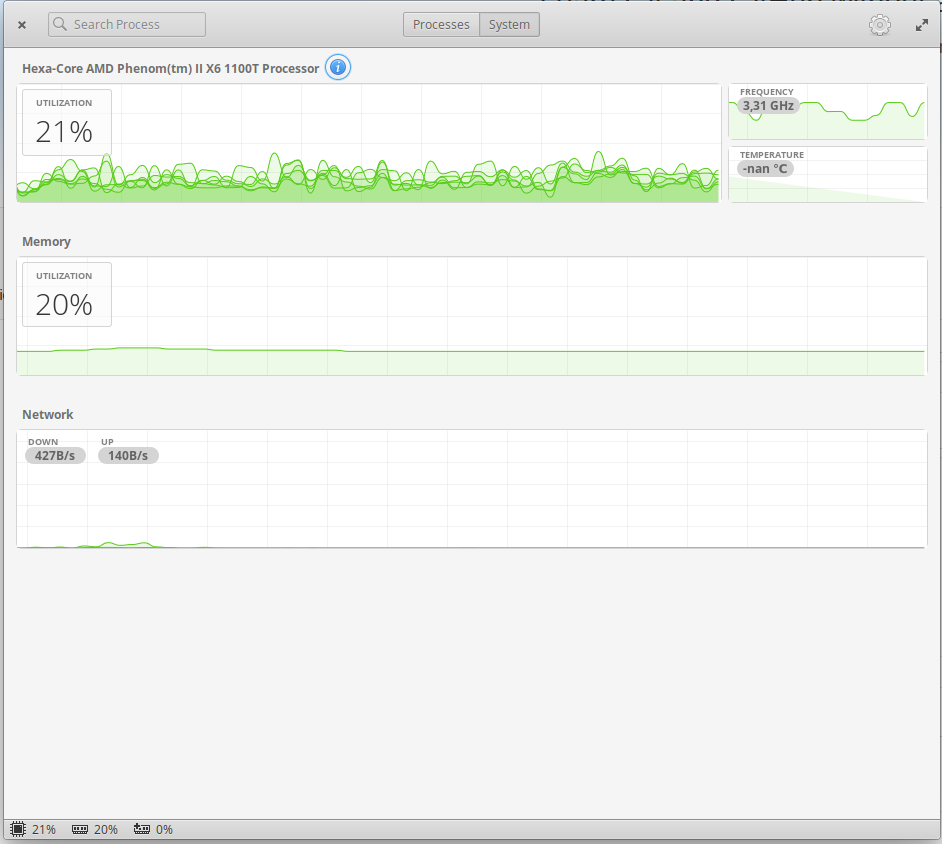Click the 427B/s download badge
Image resolution: width=942 pixels, height=844 pixels.
(55, 455)
